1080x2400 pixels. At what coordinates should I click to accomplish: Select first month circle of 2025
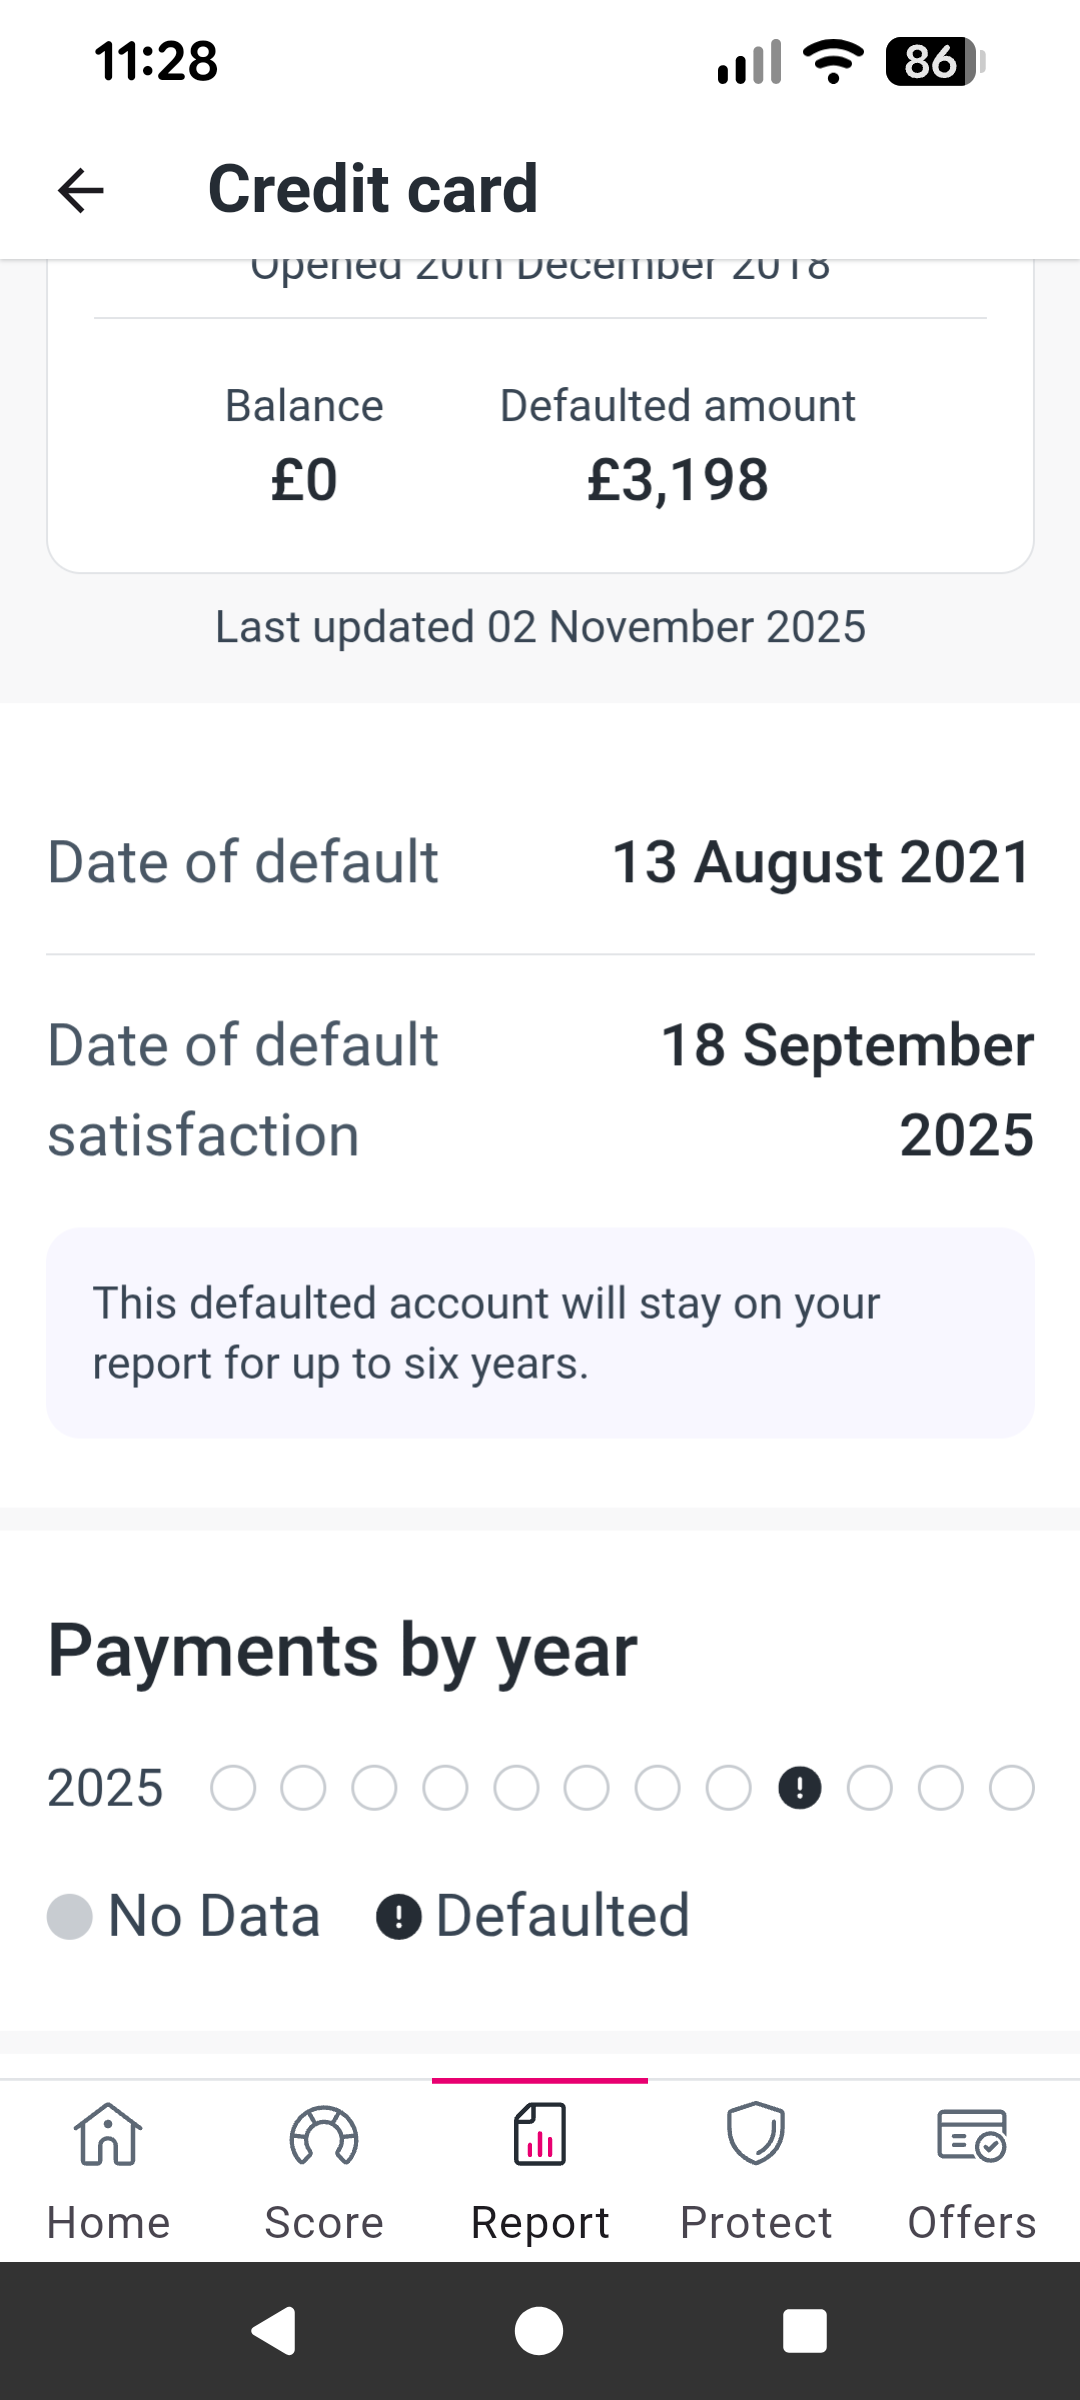[x=233, y=1788]
